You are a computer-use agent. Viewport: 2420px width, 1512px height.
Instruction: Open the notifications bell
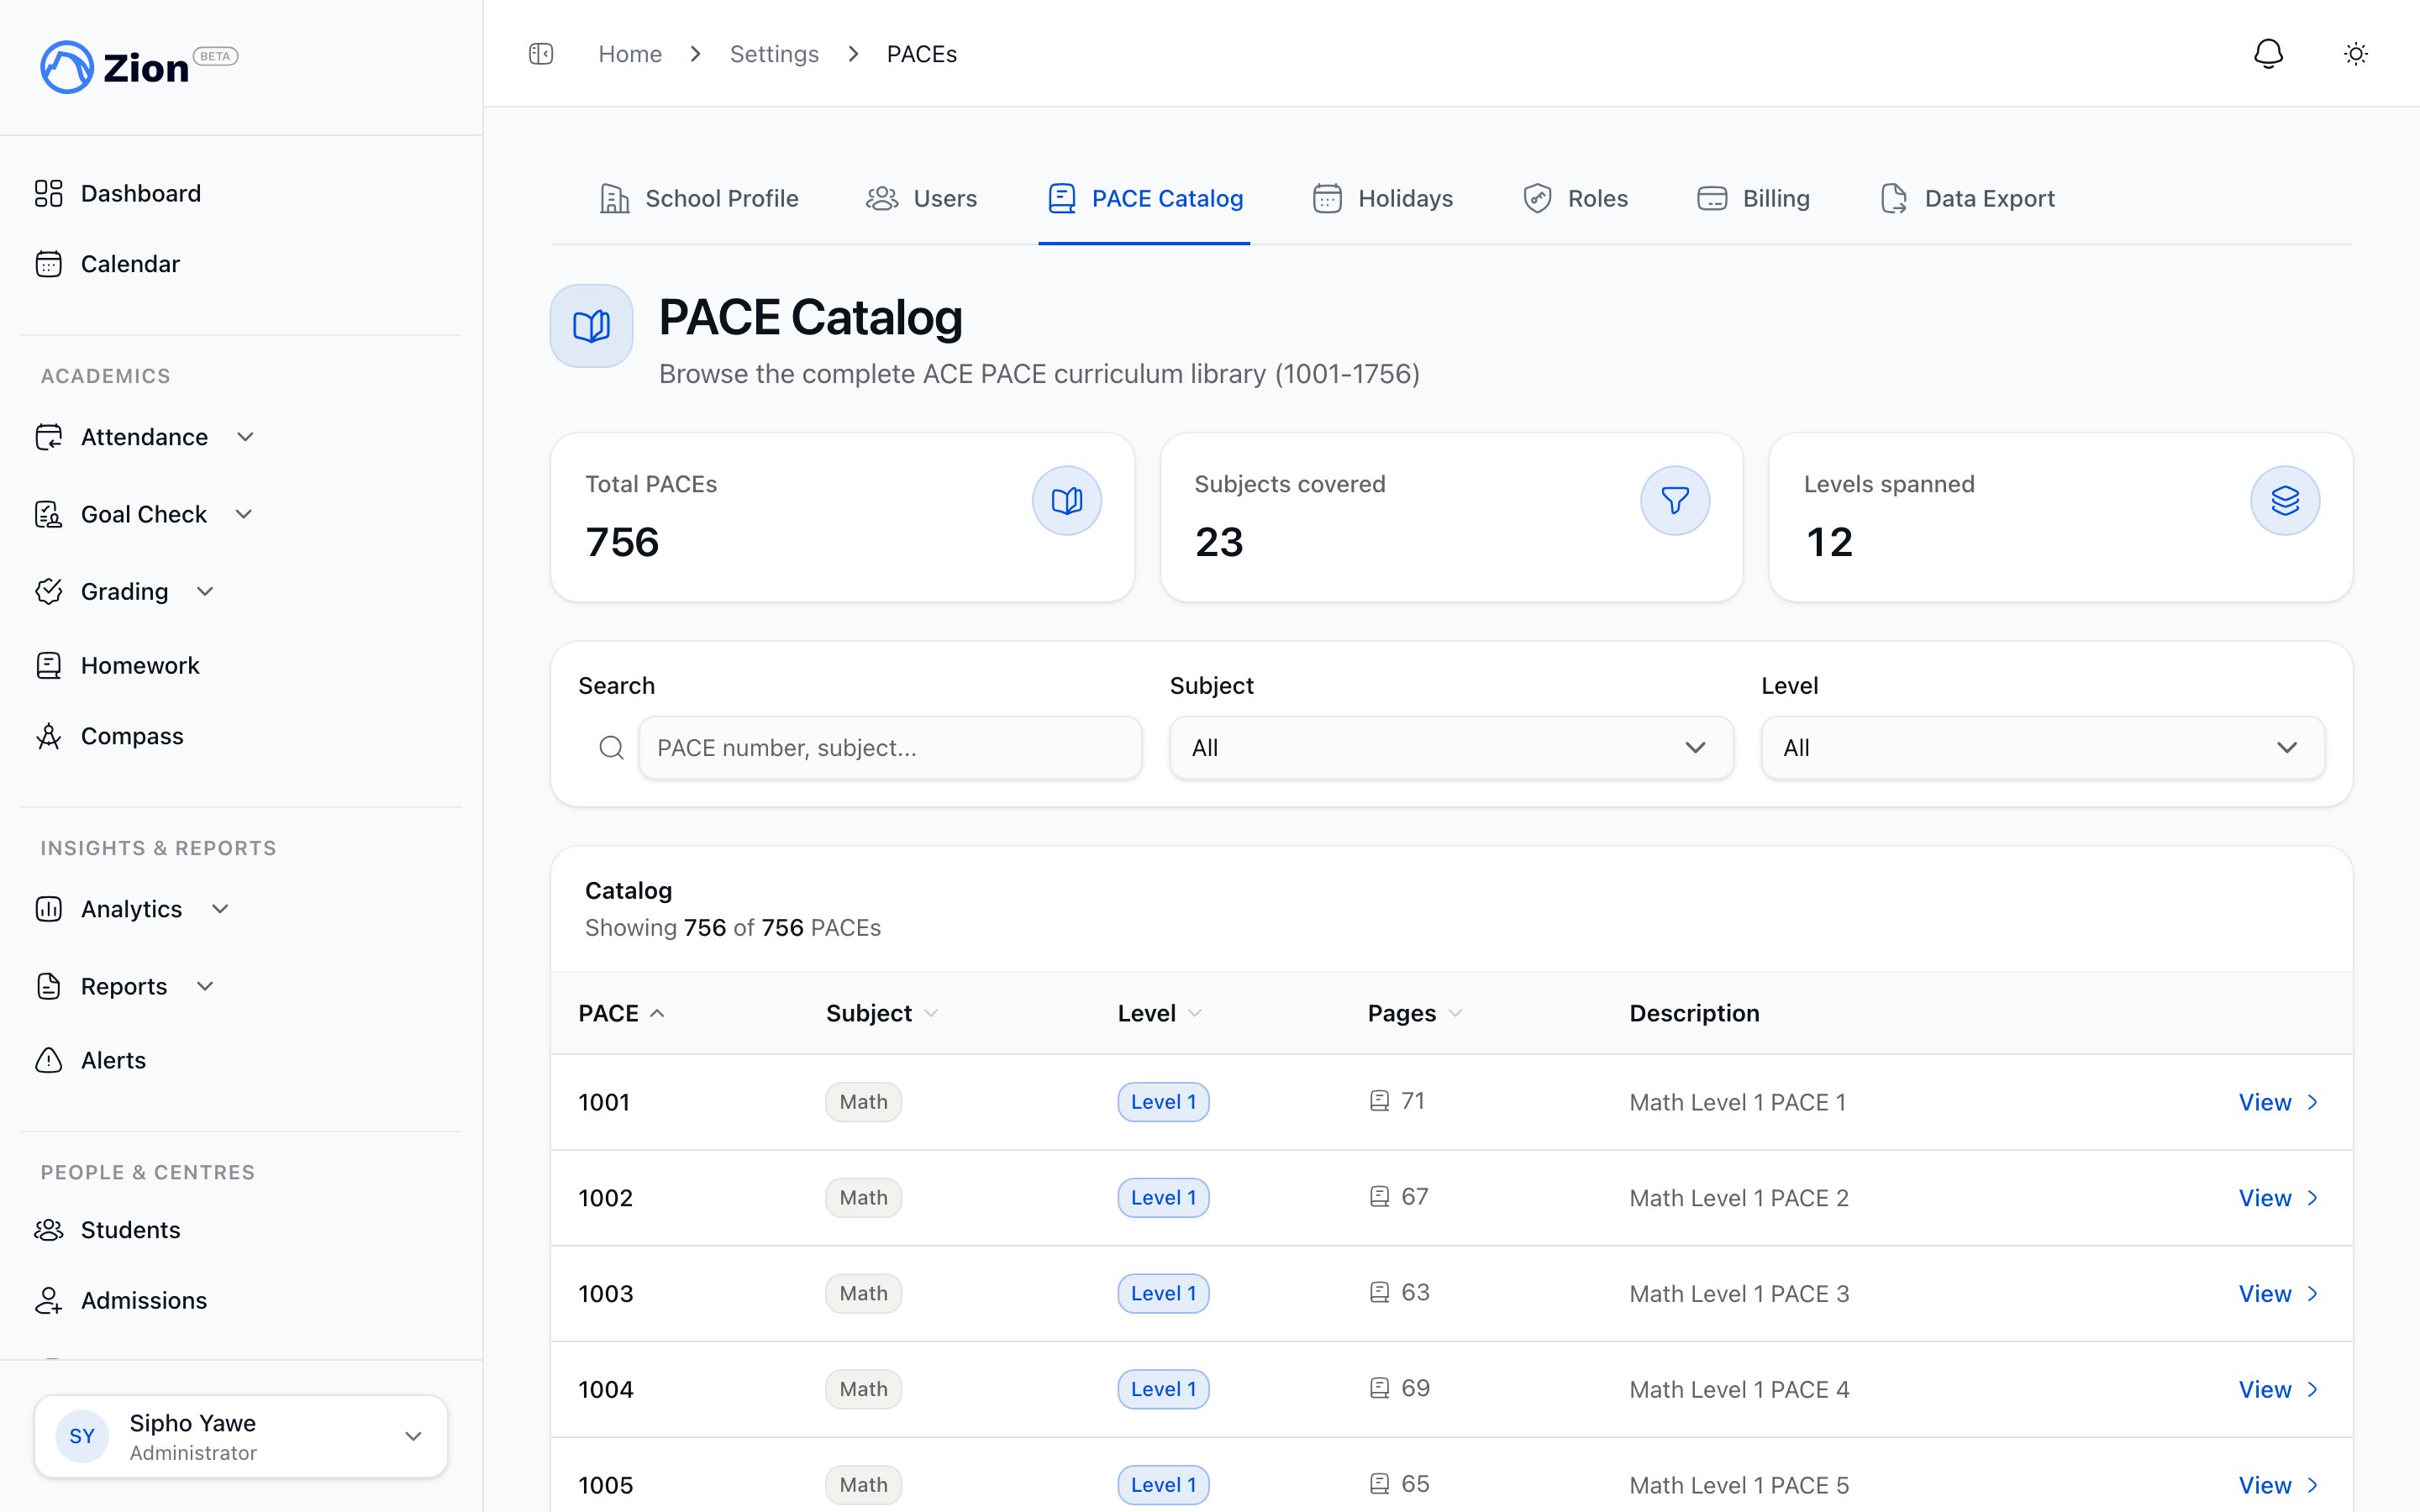point(2268,54)
